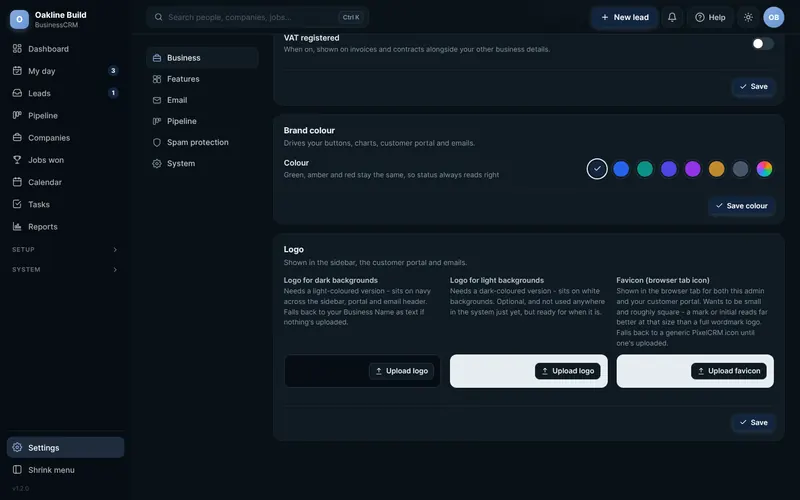This screenshot has height=500, width=800.
Task: Click the My day calendar icon
Action: 17,71
